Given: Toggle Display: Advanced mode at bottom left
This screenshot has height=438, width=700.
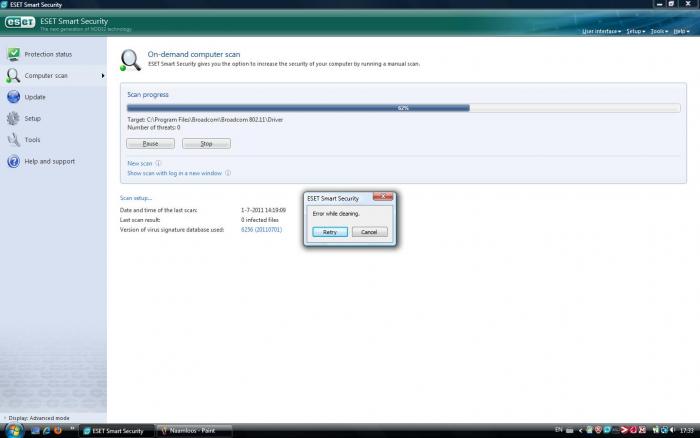Looking at the screenshot, I should point(39,418).
